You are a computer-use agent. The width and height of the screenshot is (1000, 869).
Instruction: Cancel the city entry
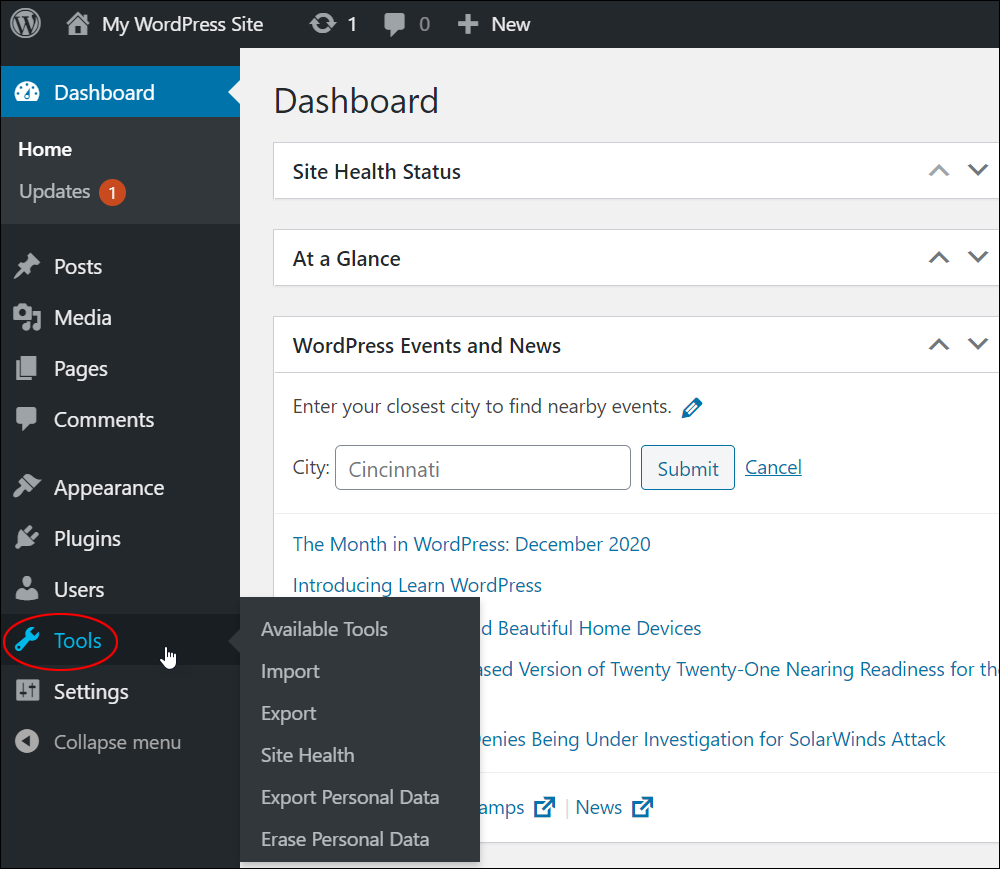click(x=773, y=467)
